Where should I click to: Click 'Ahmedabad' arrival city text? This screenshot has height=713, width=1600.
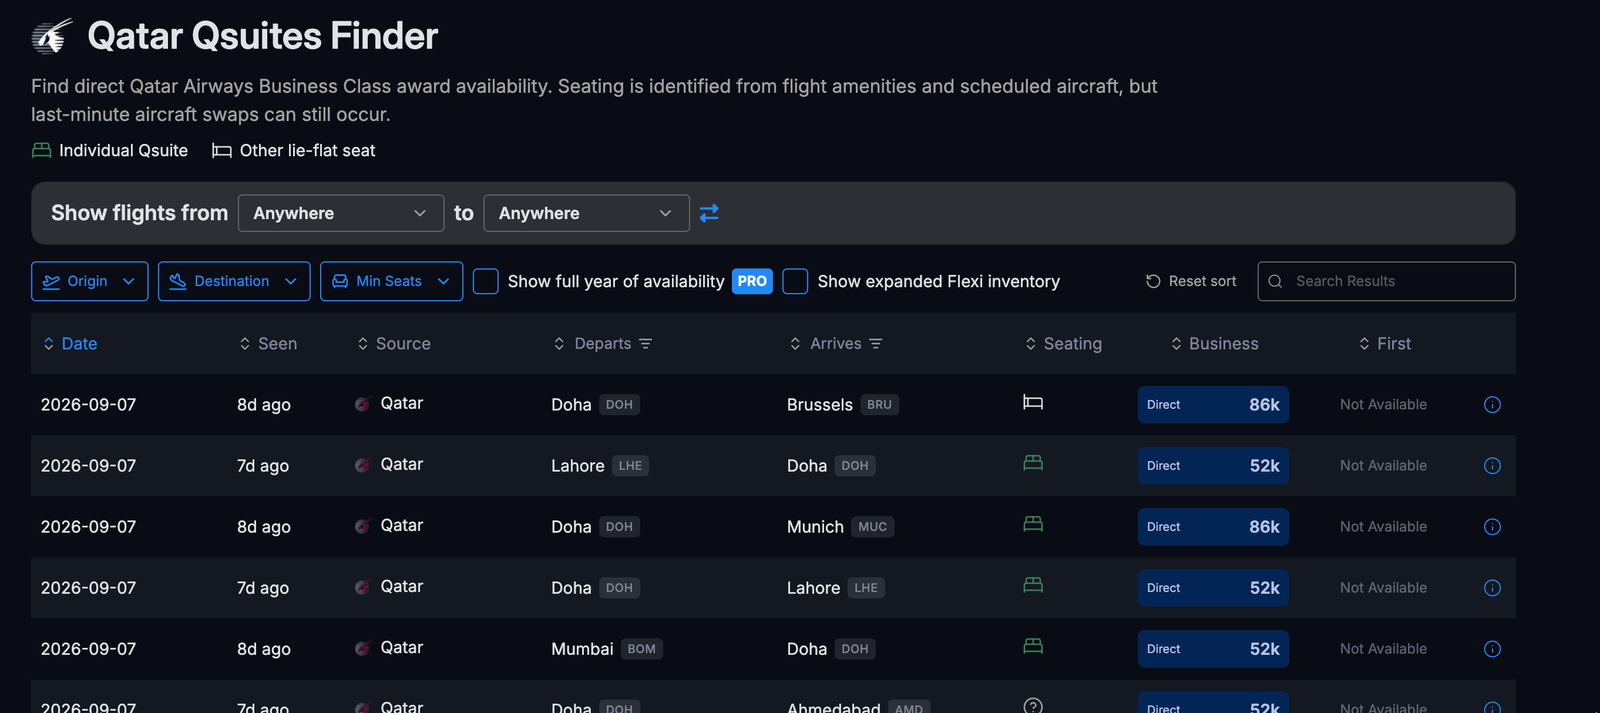(x=834, y=706)
